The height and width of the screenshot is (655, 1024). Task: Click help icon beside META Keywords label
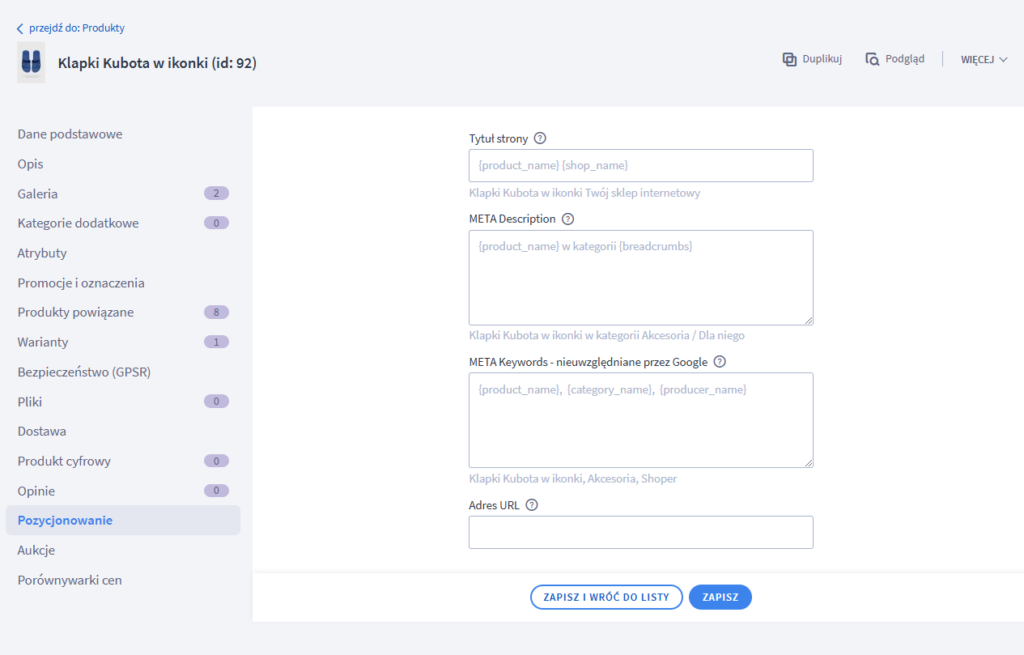click(719, 362)
